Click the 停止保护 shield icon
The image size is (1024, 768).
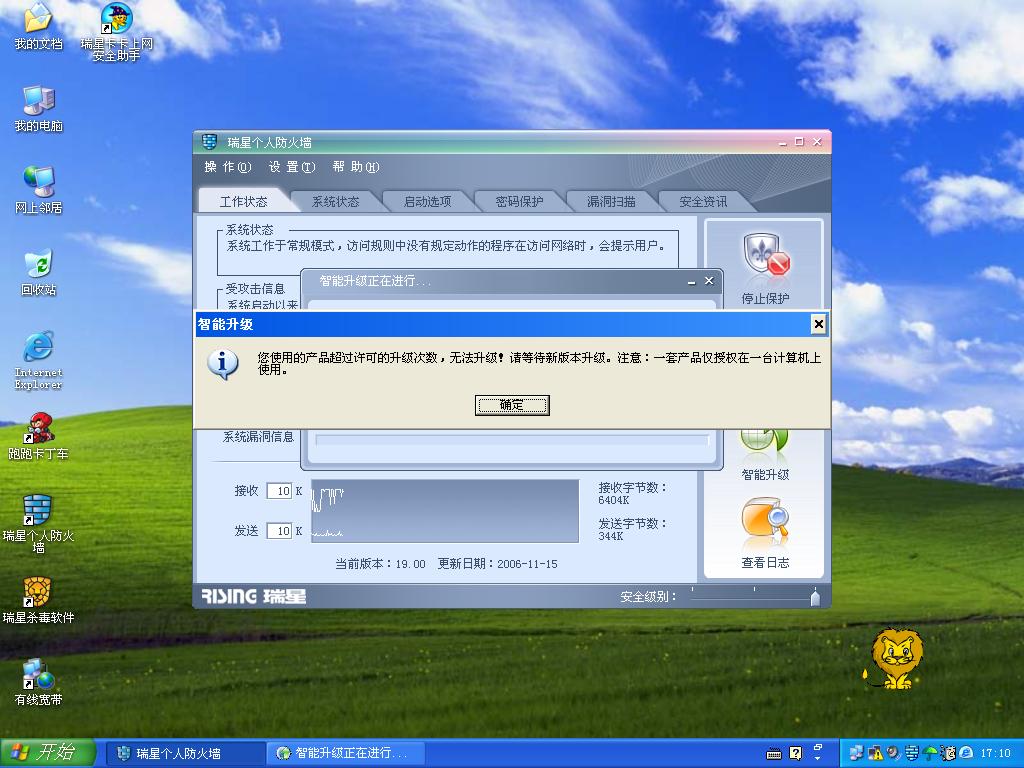pyautogui.click(x=765, y=255)
